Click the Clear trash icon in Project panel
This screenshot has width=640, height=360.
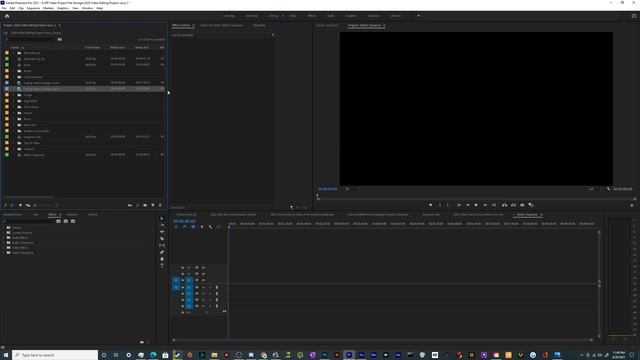[160, 205]
